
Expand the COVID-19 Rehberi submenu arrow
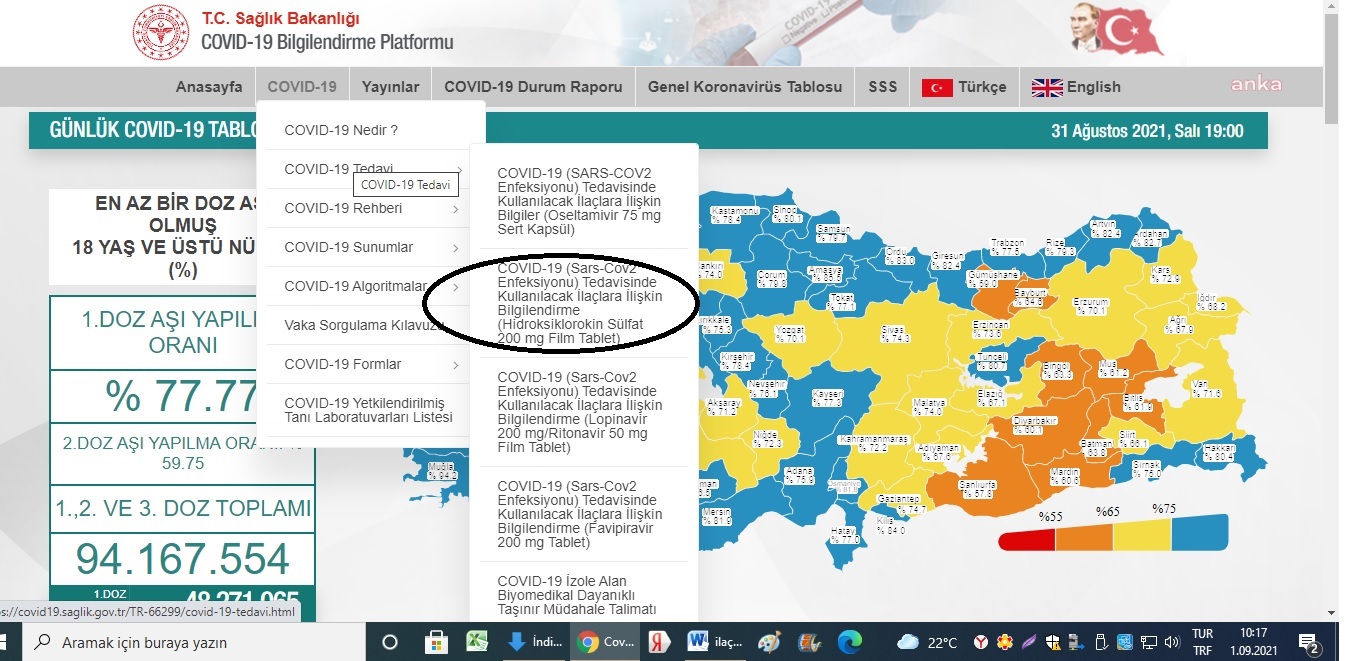456,209
